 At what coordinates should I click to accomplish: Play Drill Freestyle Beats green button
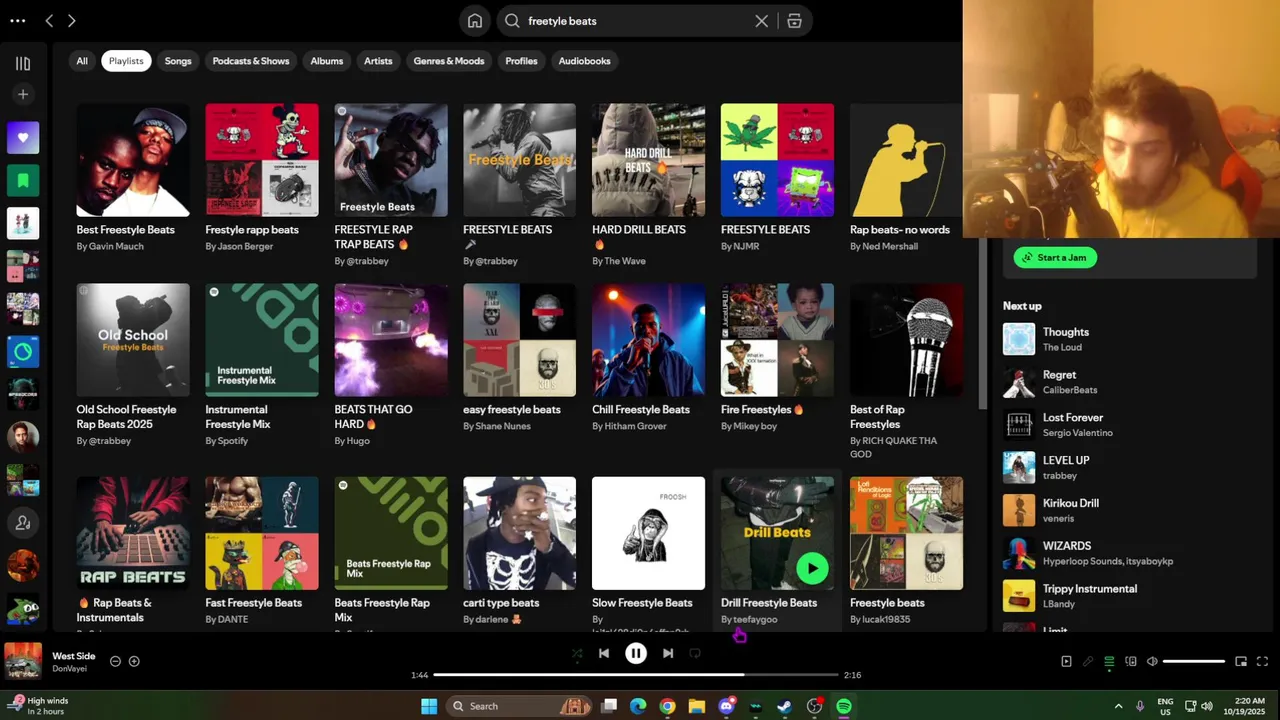[812, 568]
